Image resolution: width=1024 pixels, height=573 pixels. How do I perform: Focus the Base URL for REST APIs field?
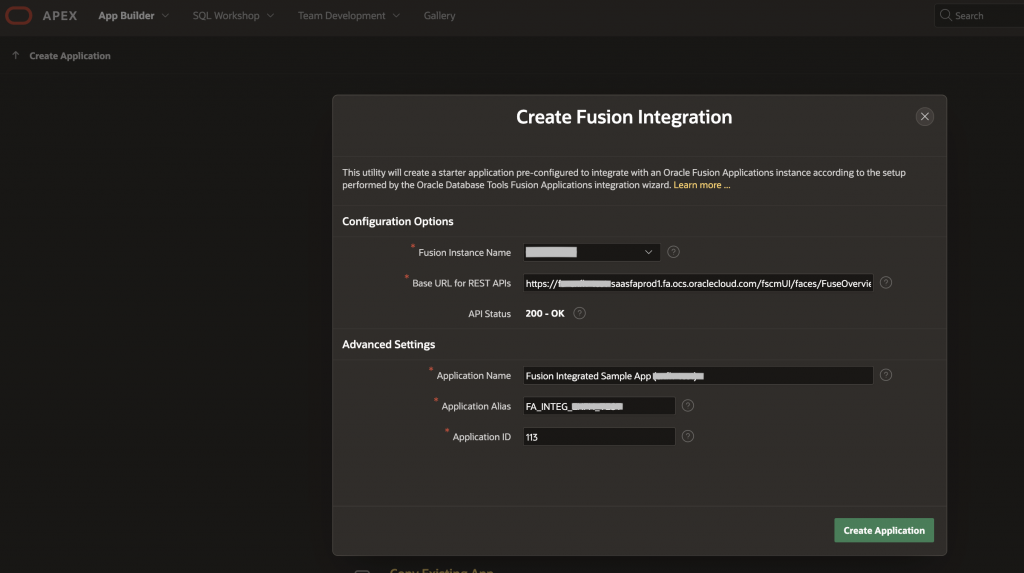(x=698, y=283)
